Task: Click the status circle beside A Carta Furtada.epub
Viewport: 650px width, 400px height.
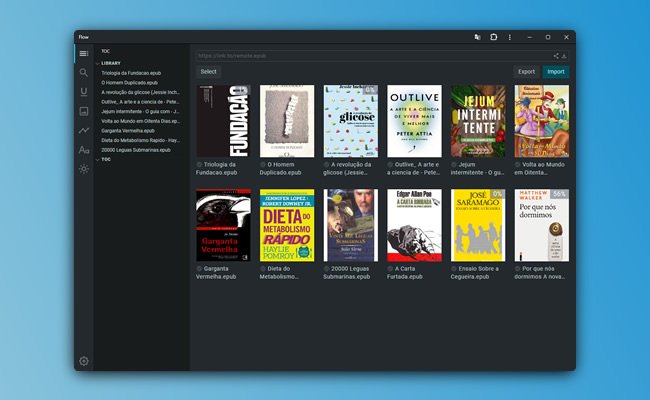Action: tap(390, 269)
